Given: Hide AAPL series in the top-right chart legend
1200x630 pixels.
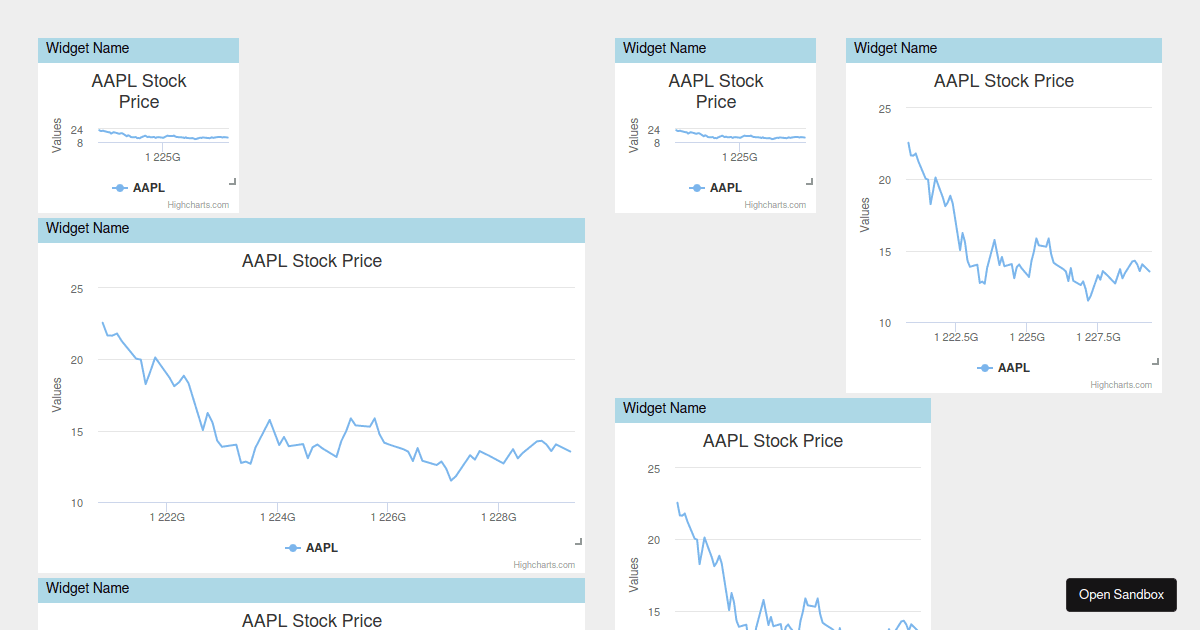Looking at the screenshot, I should (1004, 368).
